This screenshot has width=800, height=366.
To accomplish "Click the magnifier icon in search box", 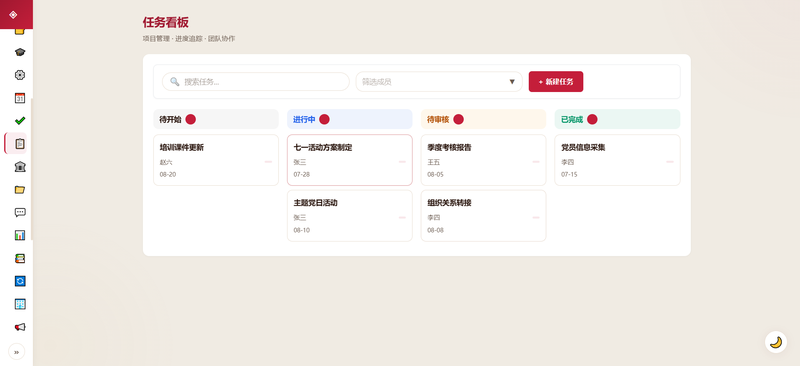I will (174, 82).
